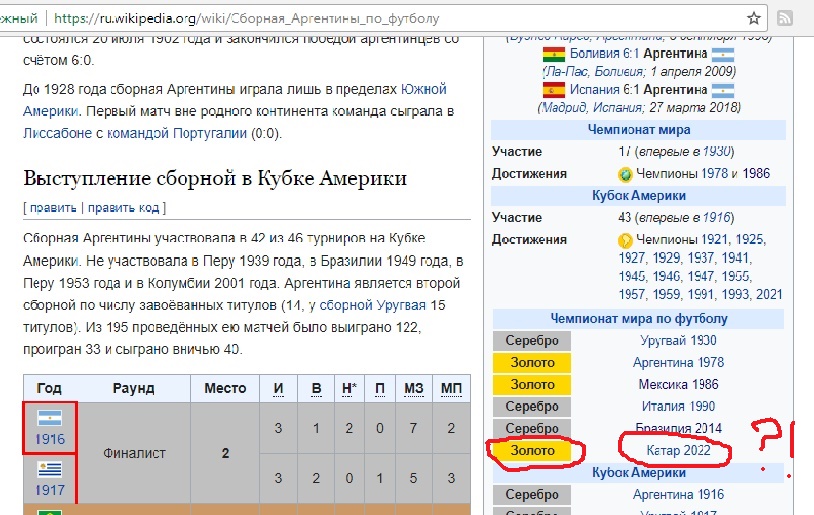The image size is (814, 515).
Task: Bookmark this page with the star icon
Action: tap(753, 19)
